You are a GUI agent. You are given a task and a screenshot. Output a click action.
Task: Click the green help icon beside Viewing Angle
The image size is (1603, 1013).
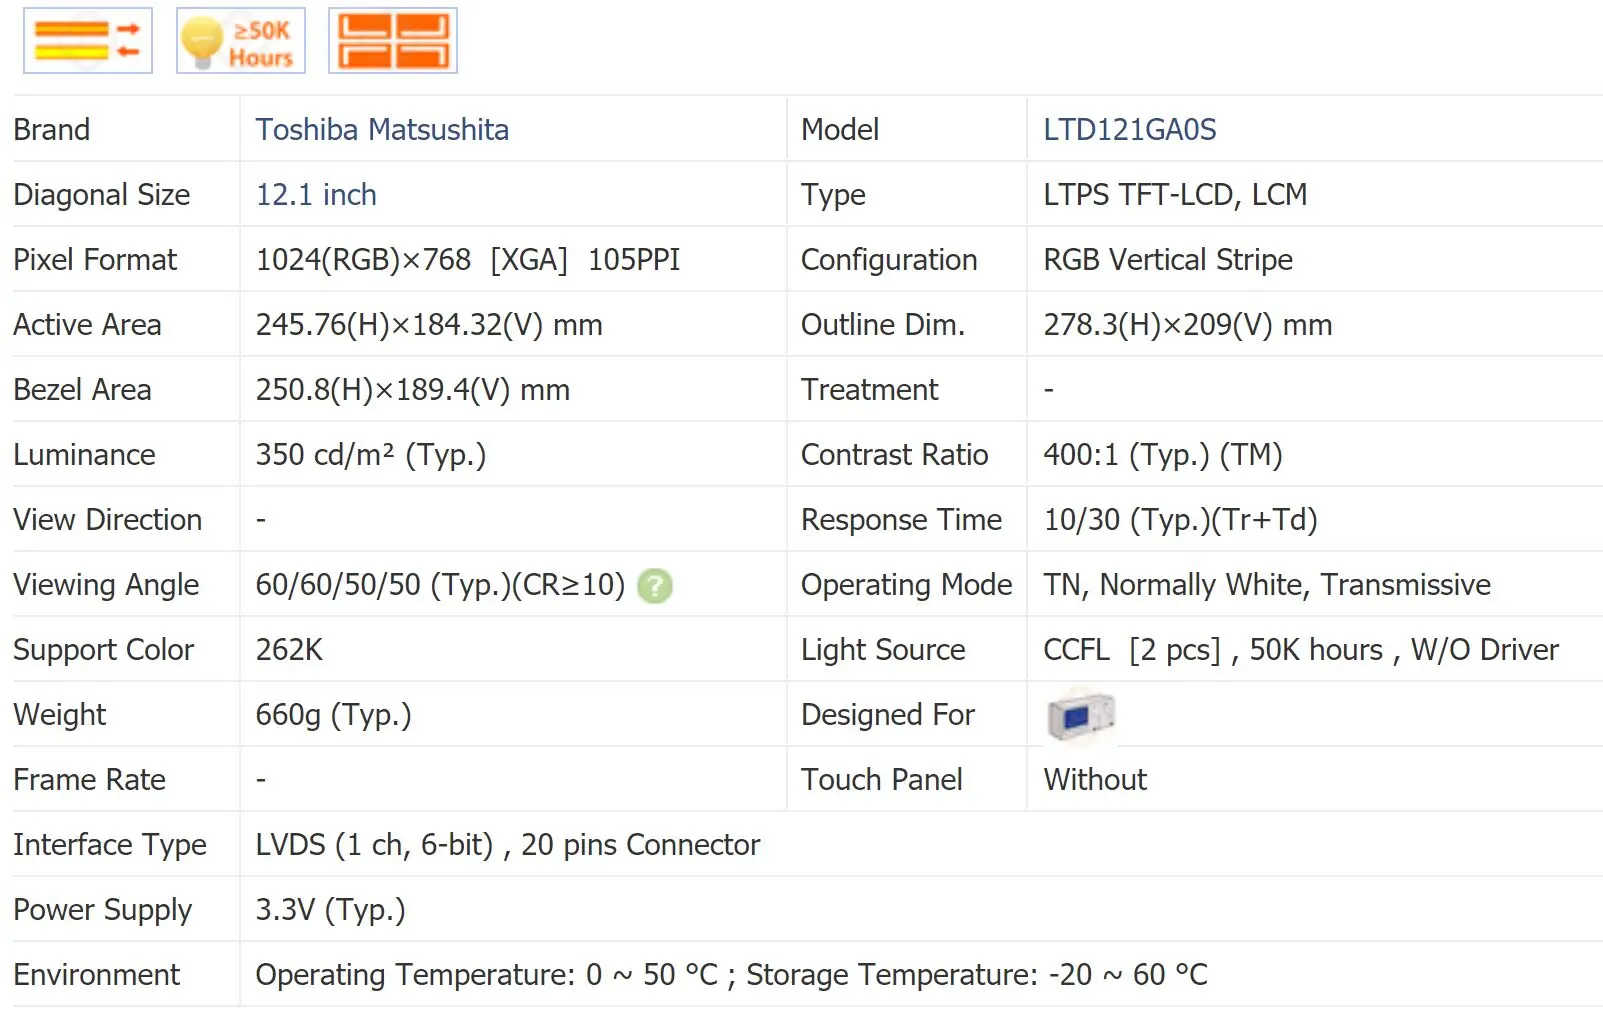click(x=655, y=586)
